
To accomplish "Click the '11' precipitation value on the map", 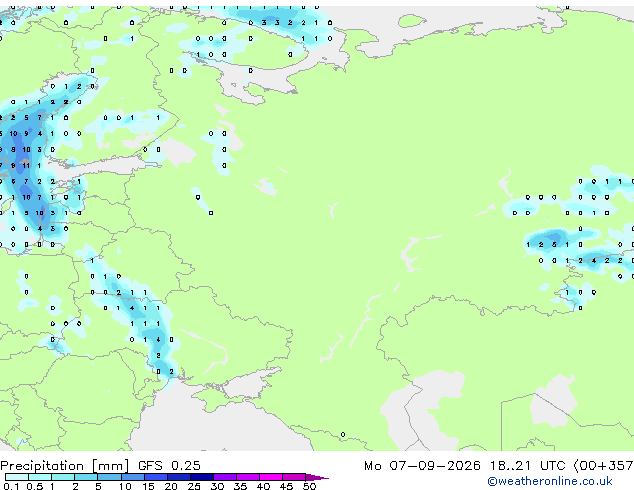I will tap(26, 165).
